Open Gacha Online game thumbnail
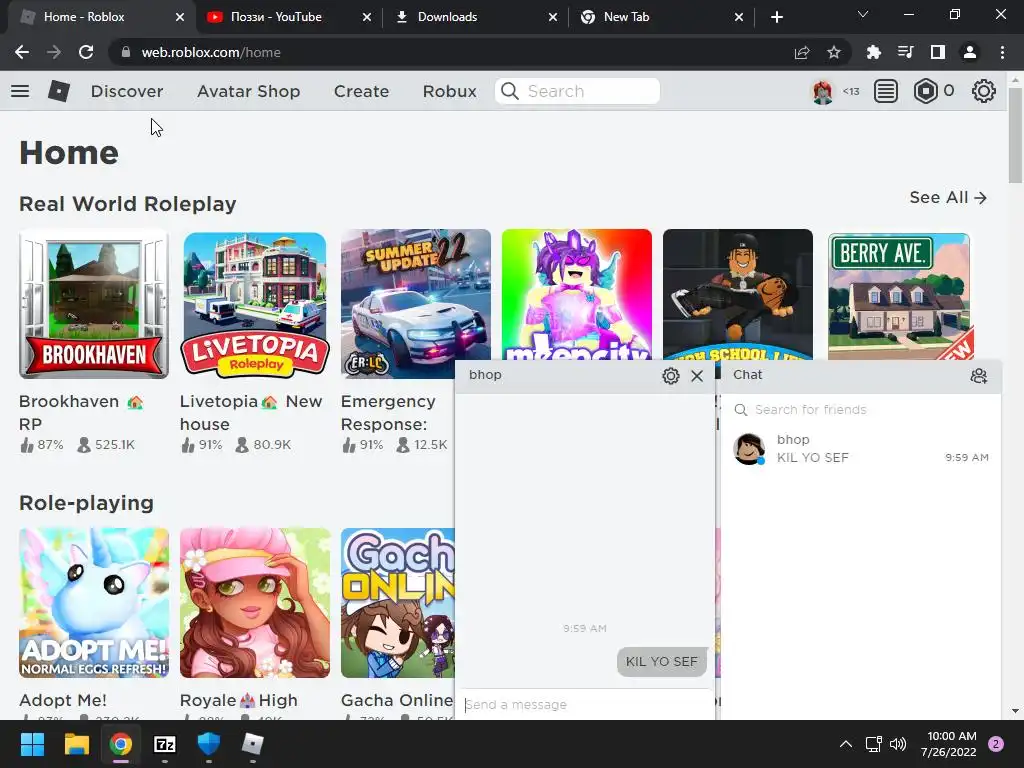1024x768 pixels. pos(398,603)
